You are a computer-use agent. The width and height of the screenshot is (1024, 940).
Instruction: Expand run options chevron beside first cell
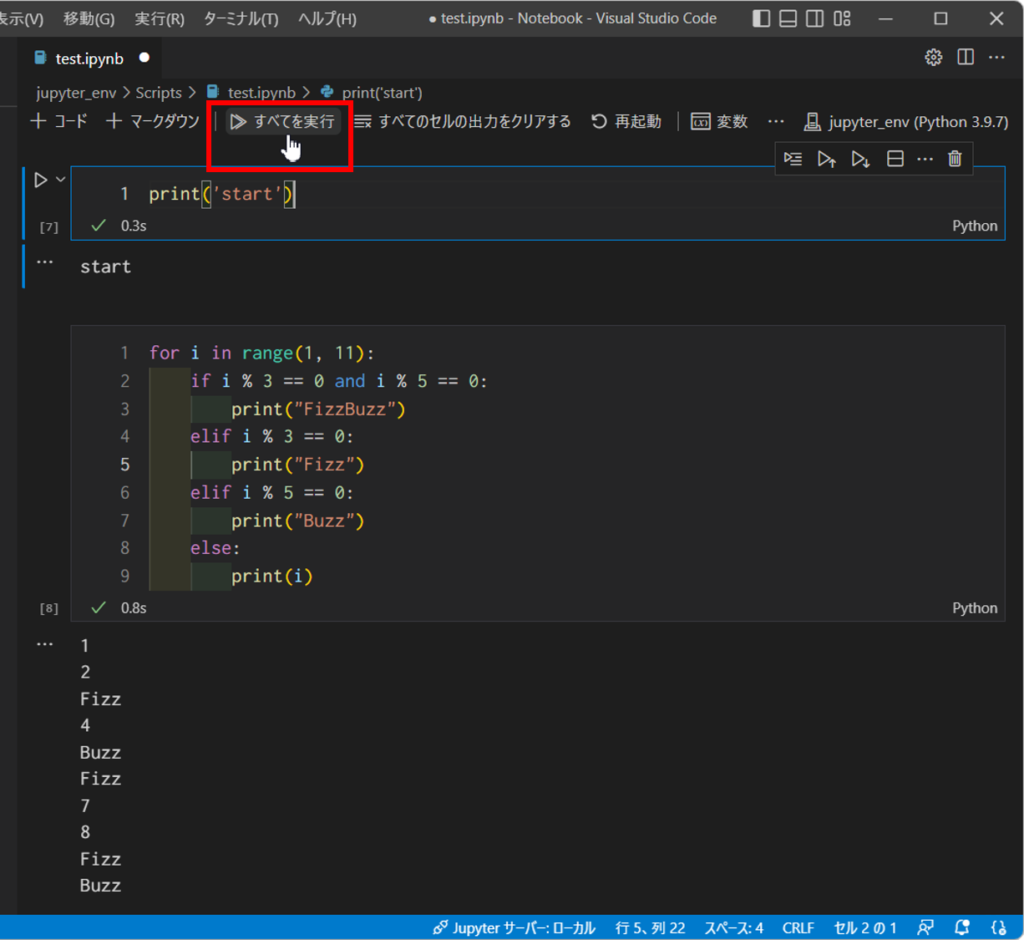(x=61, y=180)
